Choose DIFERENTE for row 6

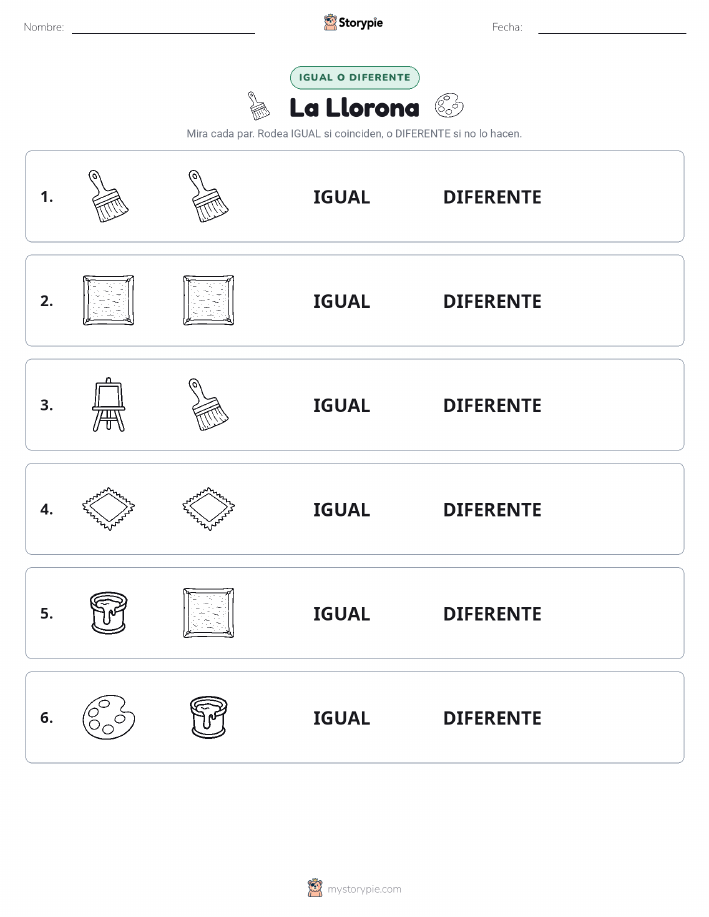click(x=492, y=718)
